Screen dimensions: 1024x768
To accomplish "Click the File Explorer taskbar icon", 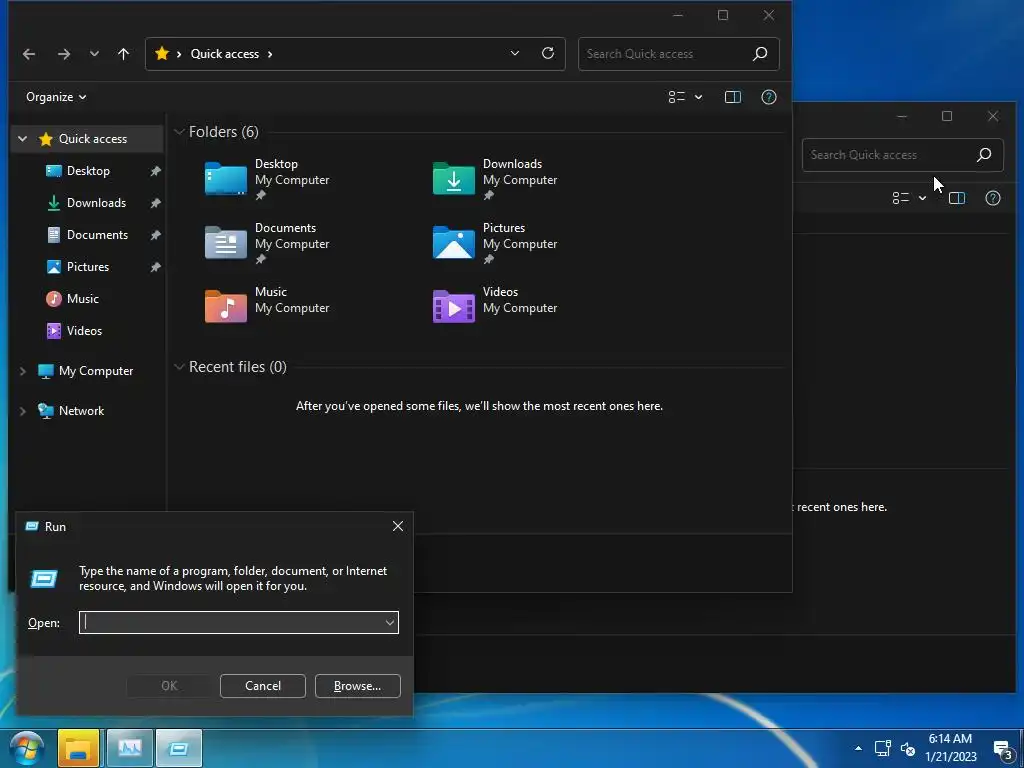I will [x=78, y=748].
